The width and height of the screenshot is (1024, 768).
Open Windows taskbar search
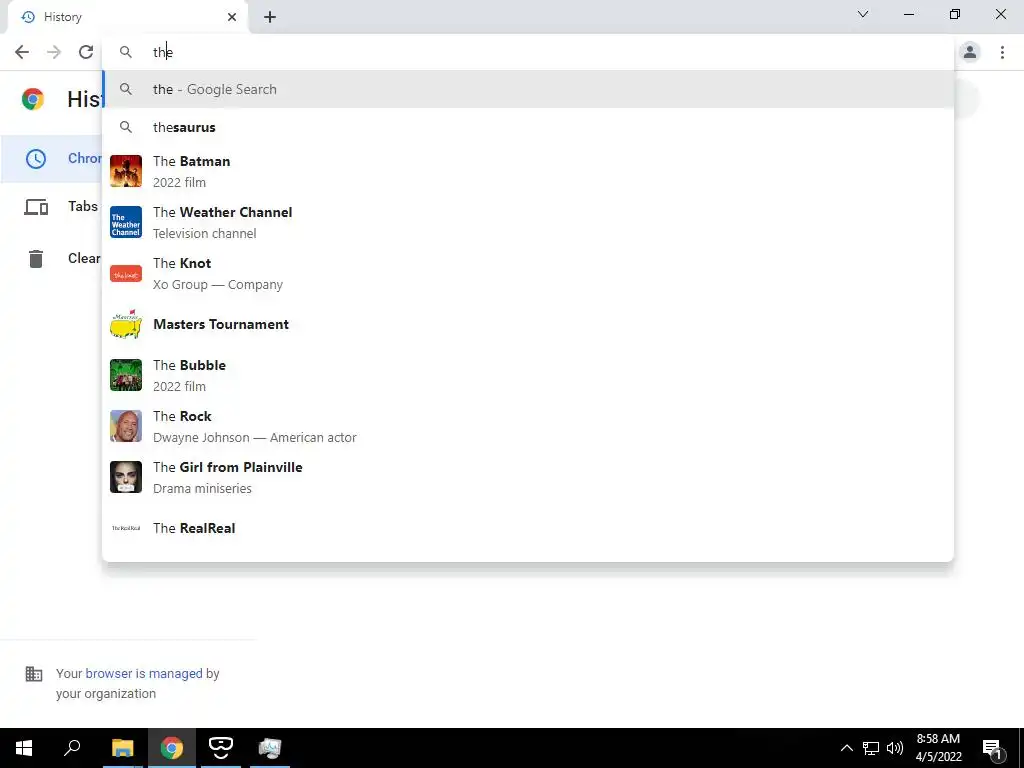click(72, 747)
